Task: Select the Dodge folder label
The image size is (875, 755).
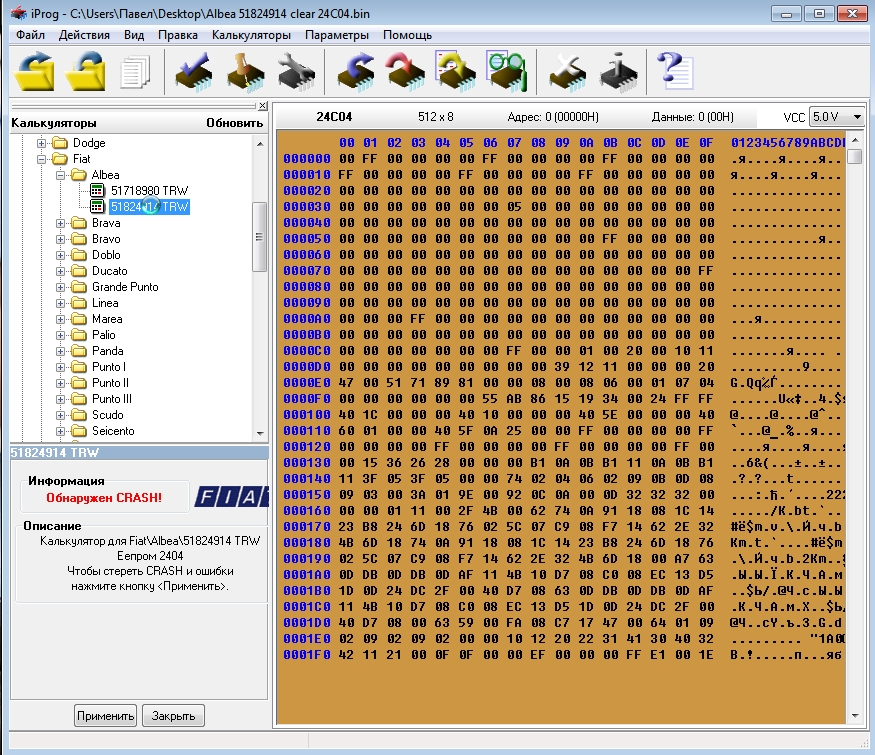Action: pyautogui.click(x=89, y=143)
